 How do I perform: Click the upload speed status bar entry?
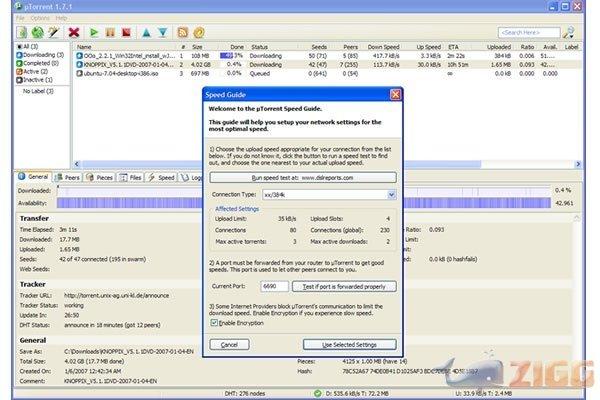[484, 393]
